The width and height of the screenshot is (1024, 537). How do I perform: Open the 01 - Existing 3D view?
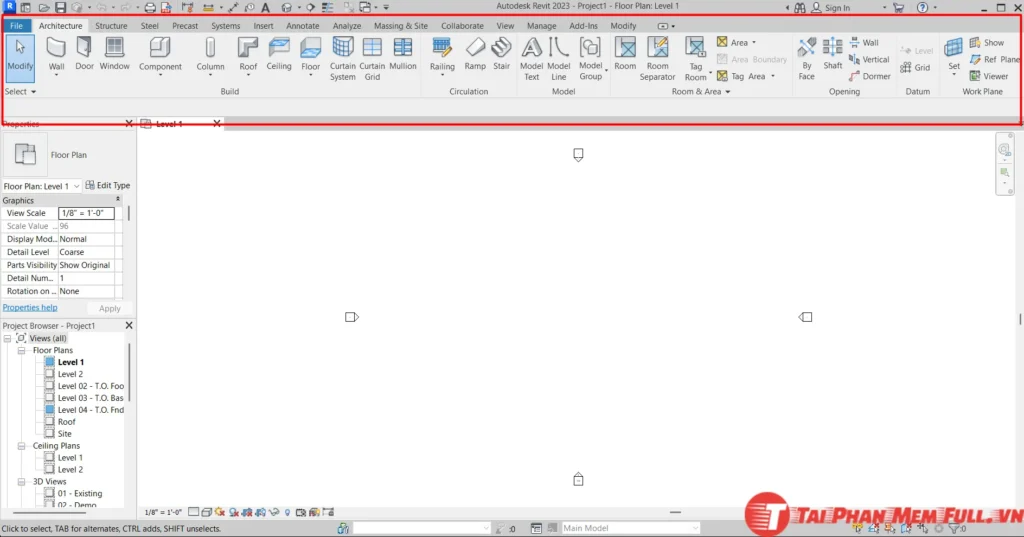point(79,494)
